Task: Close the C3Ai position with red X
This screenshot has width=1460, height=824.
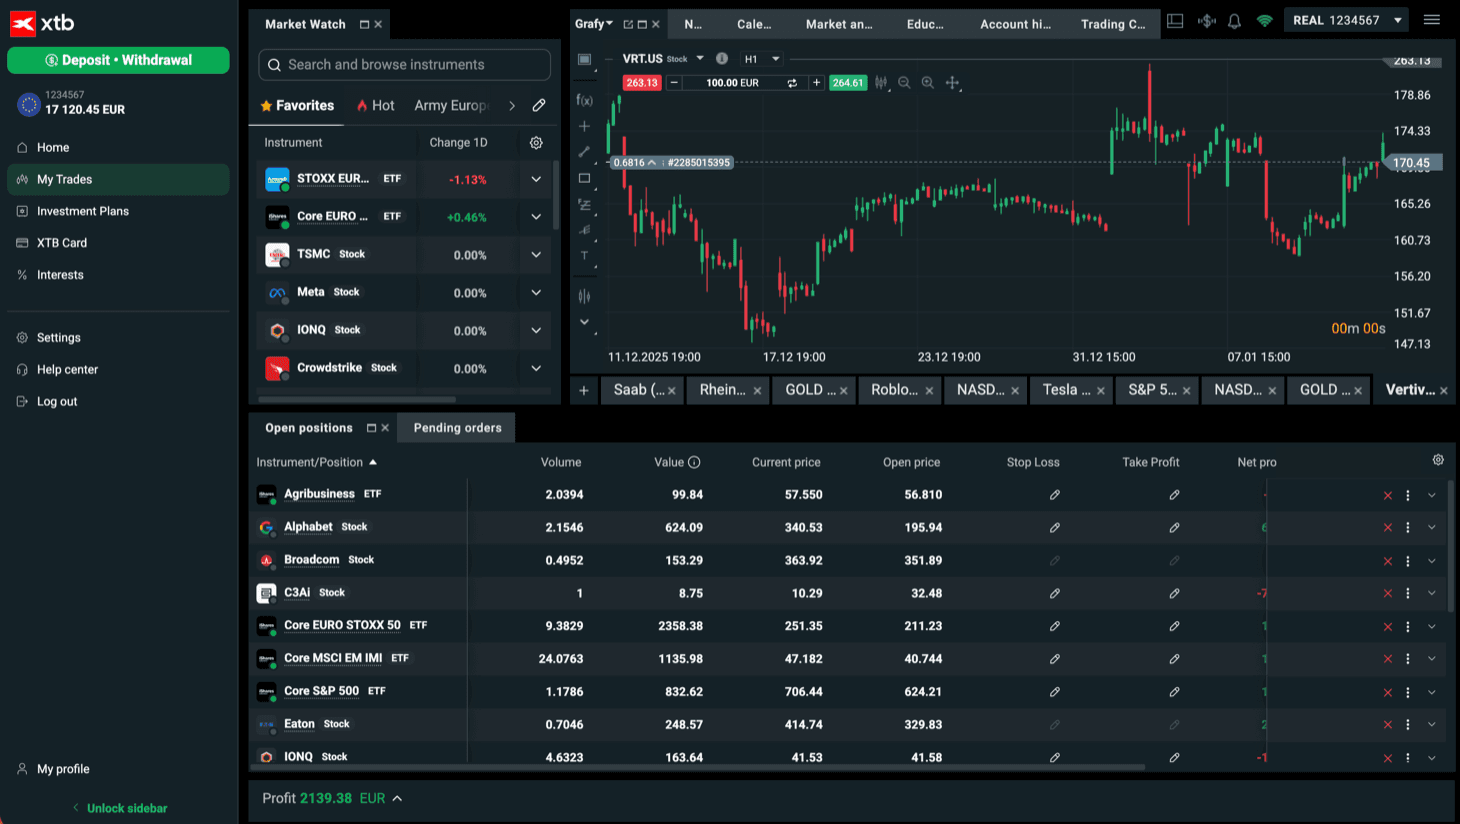Action: (1388, 594)
